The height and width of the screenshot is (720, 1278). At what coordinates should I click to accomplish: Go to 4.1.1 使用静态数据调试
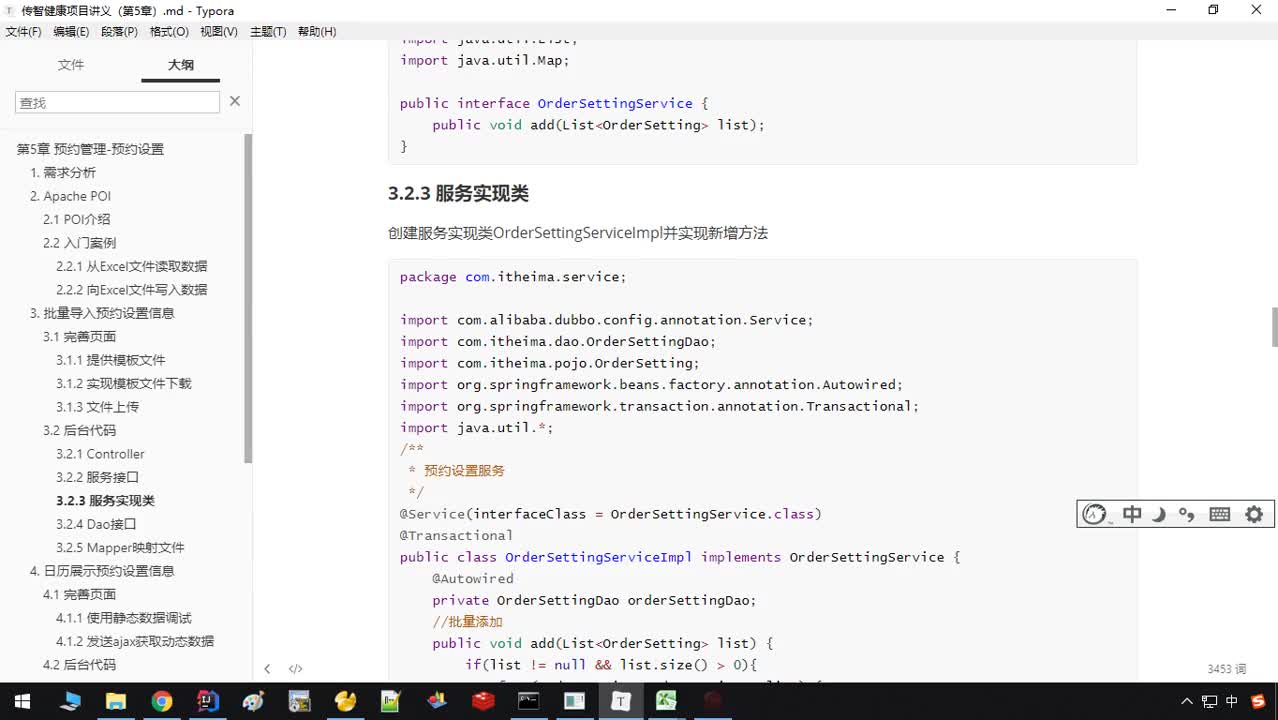(123, 618)
